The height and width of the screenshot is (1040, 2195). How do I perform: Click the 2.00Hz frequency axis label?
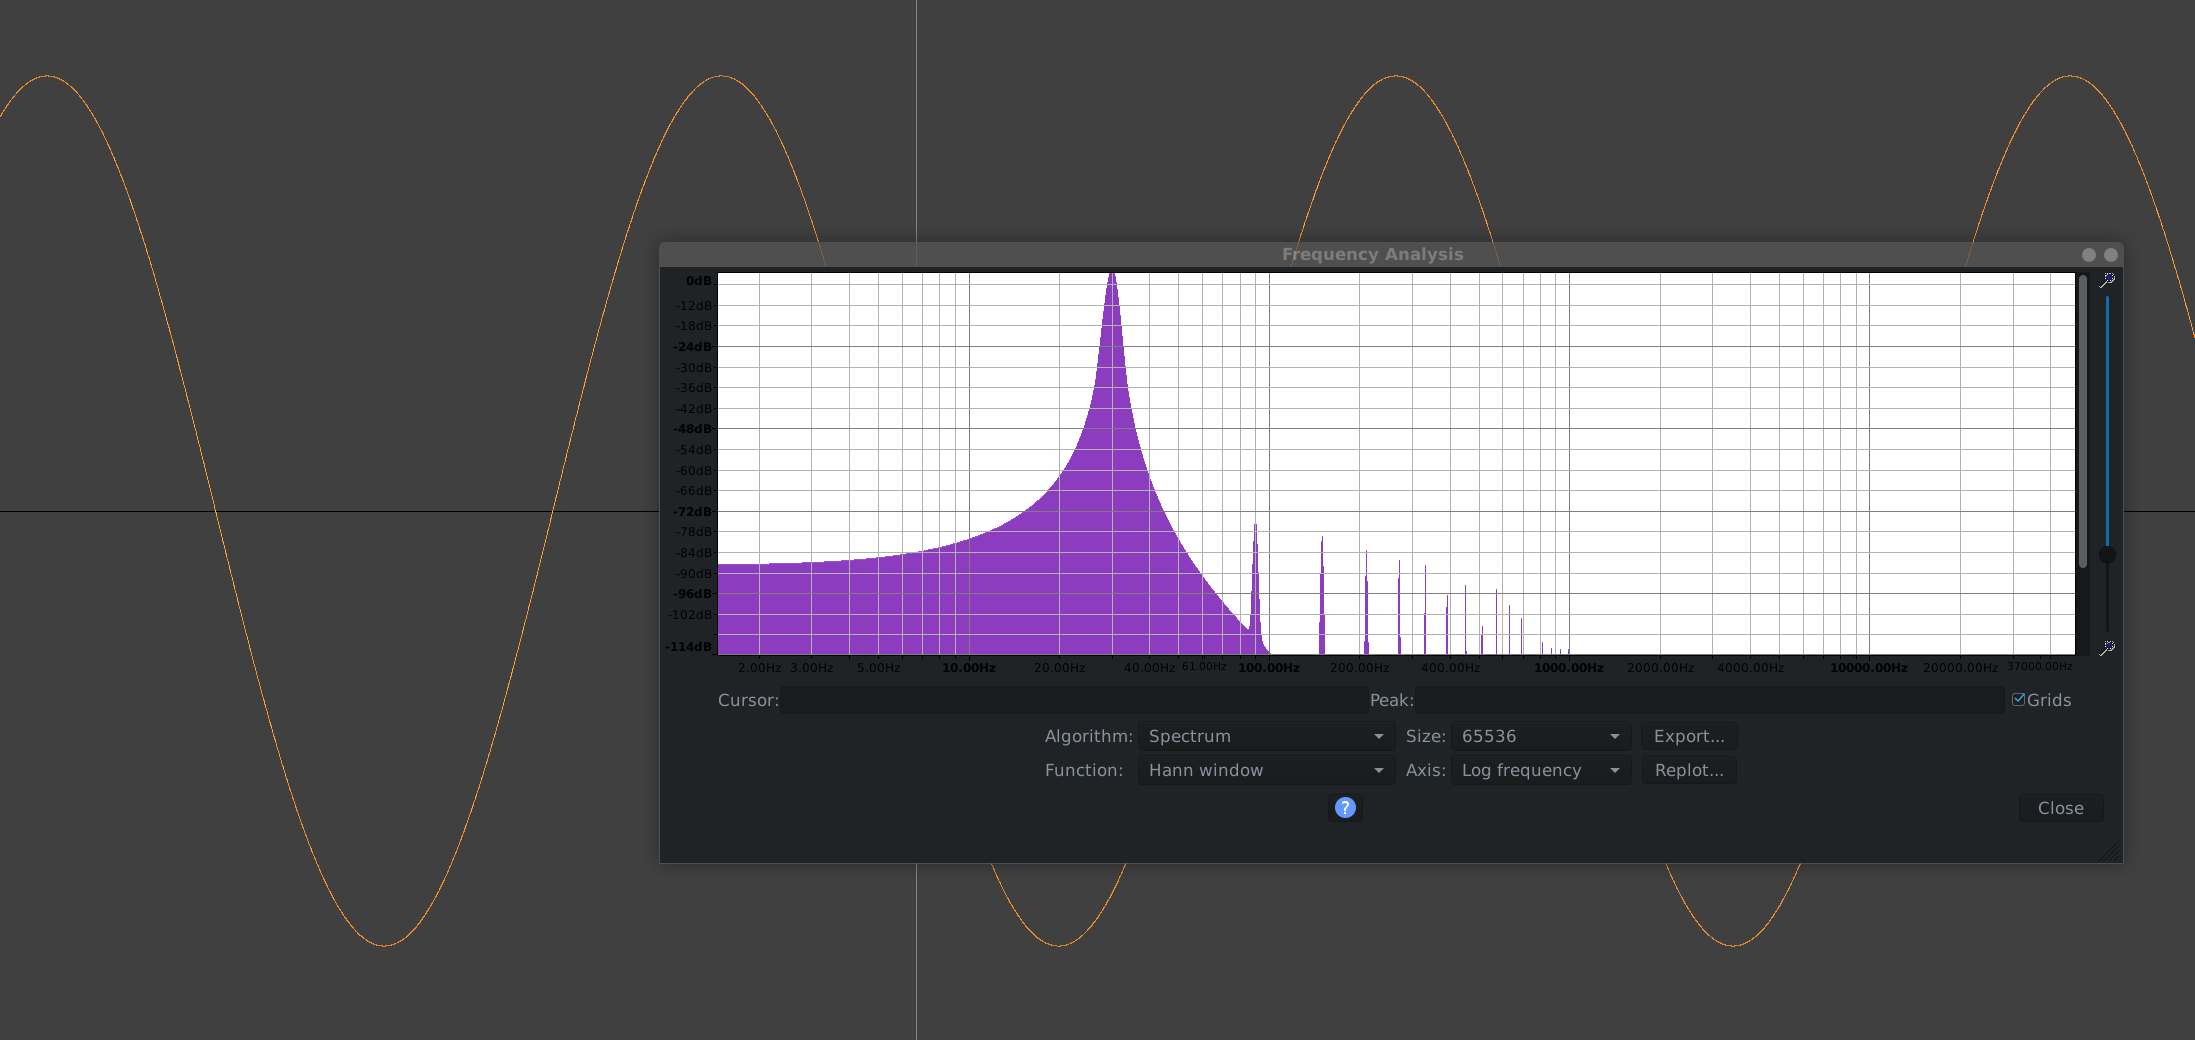(x=759, y=667)
